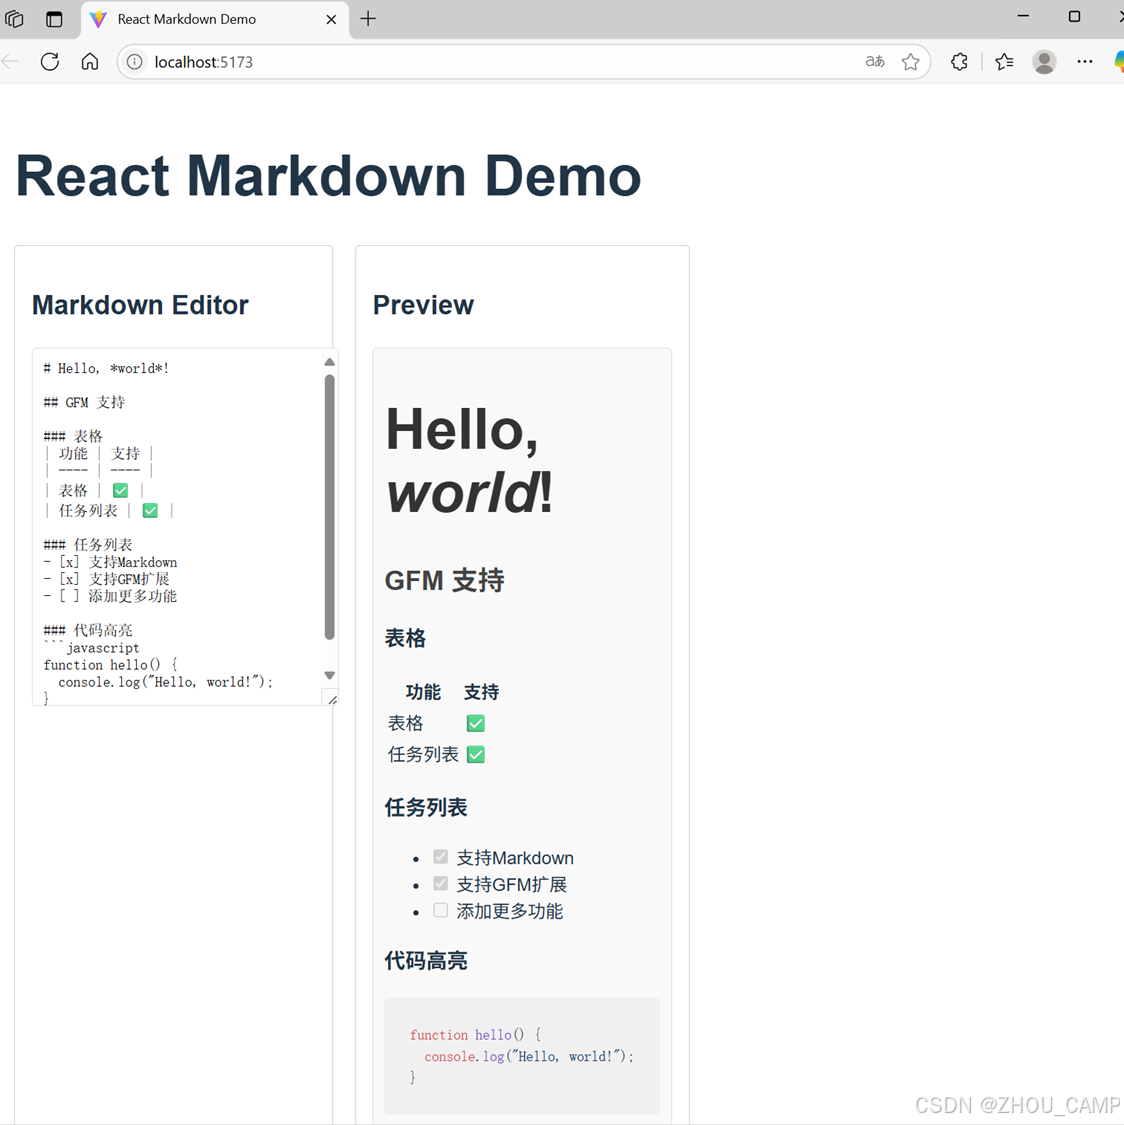Click the browser refresh icon
The width and height of the screenshot is (1124, 1125).
click(49, 62)
